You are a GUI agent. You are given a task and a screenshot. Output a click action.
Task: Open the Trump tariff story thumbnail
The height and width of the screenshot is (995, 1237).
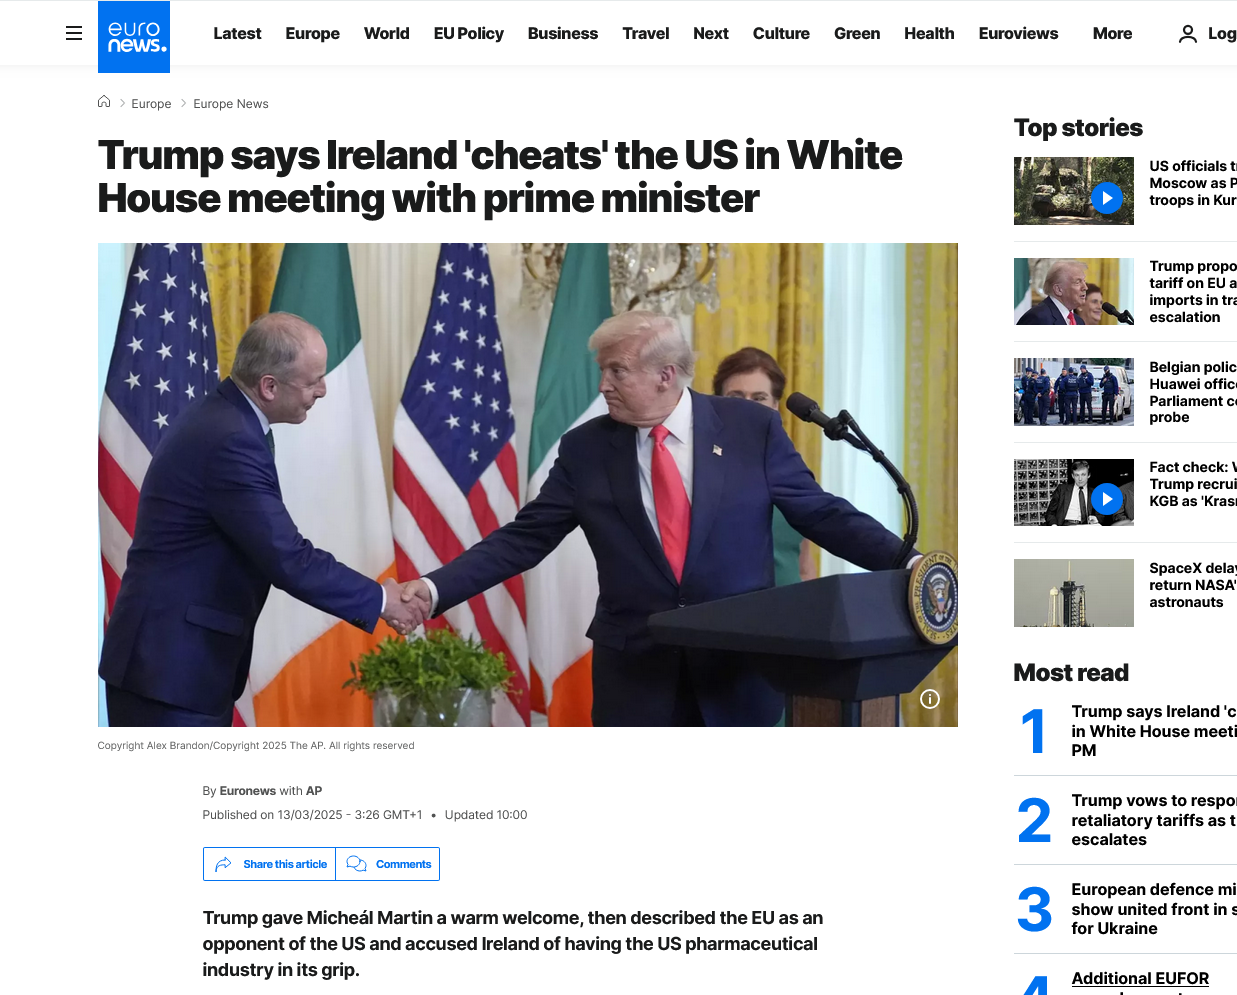pyautogui.click(x=1074, y=292)
